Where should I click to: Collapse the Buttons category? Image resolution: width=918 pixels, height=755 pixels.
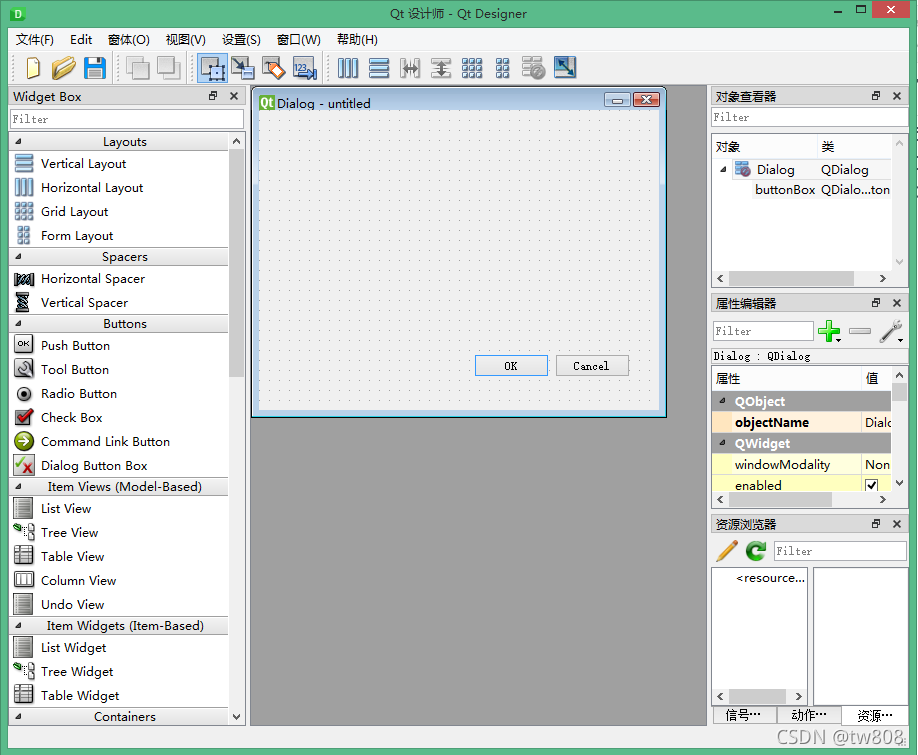[18, 324]
